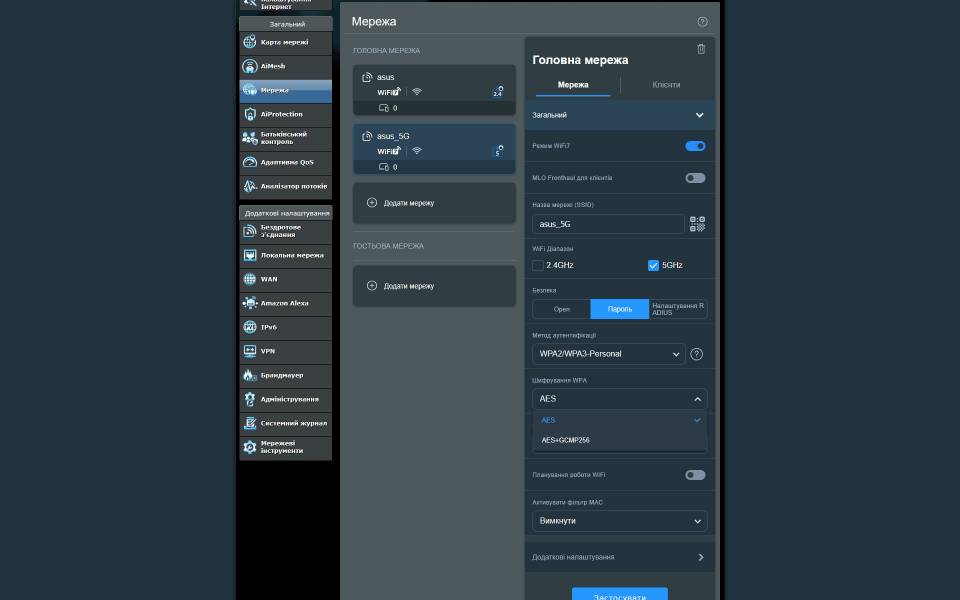The height and width of the screenshot is (600, 960).
Task: Uncheck the 5GHz band checkbox
Action: tap(653, 266)
